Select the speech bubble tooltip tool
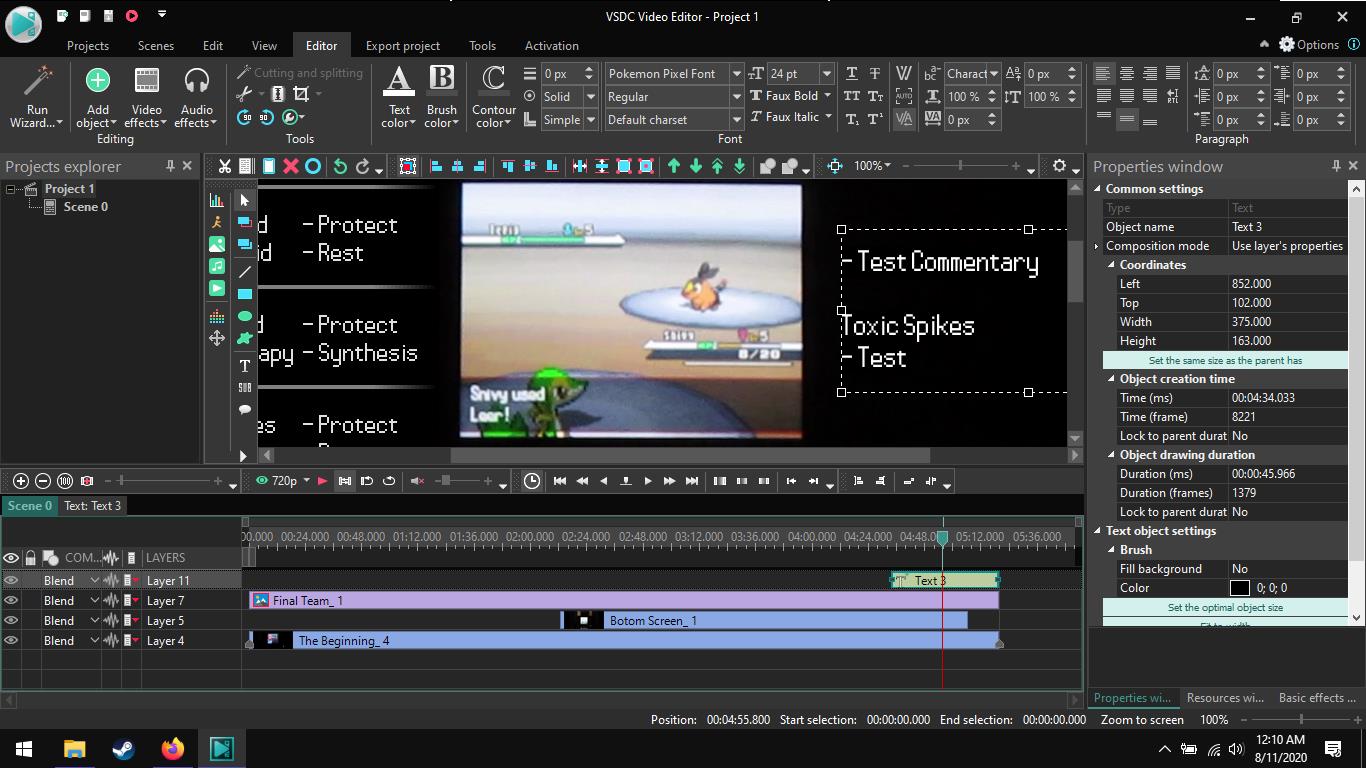The height and width of the screenshot is (768, 1366). pyautogui.click(x=245, y=410)
